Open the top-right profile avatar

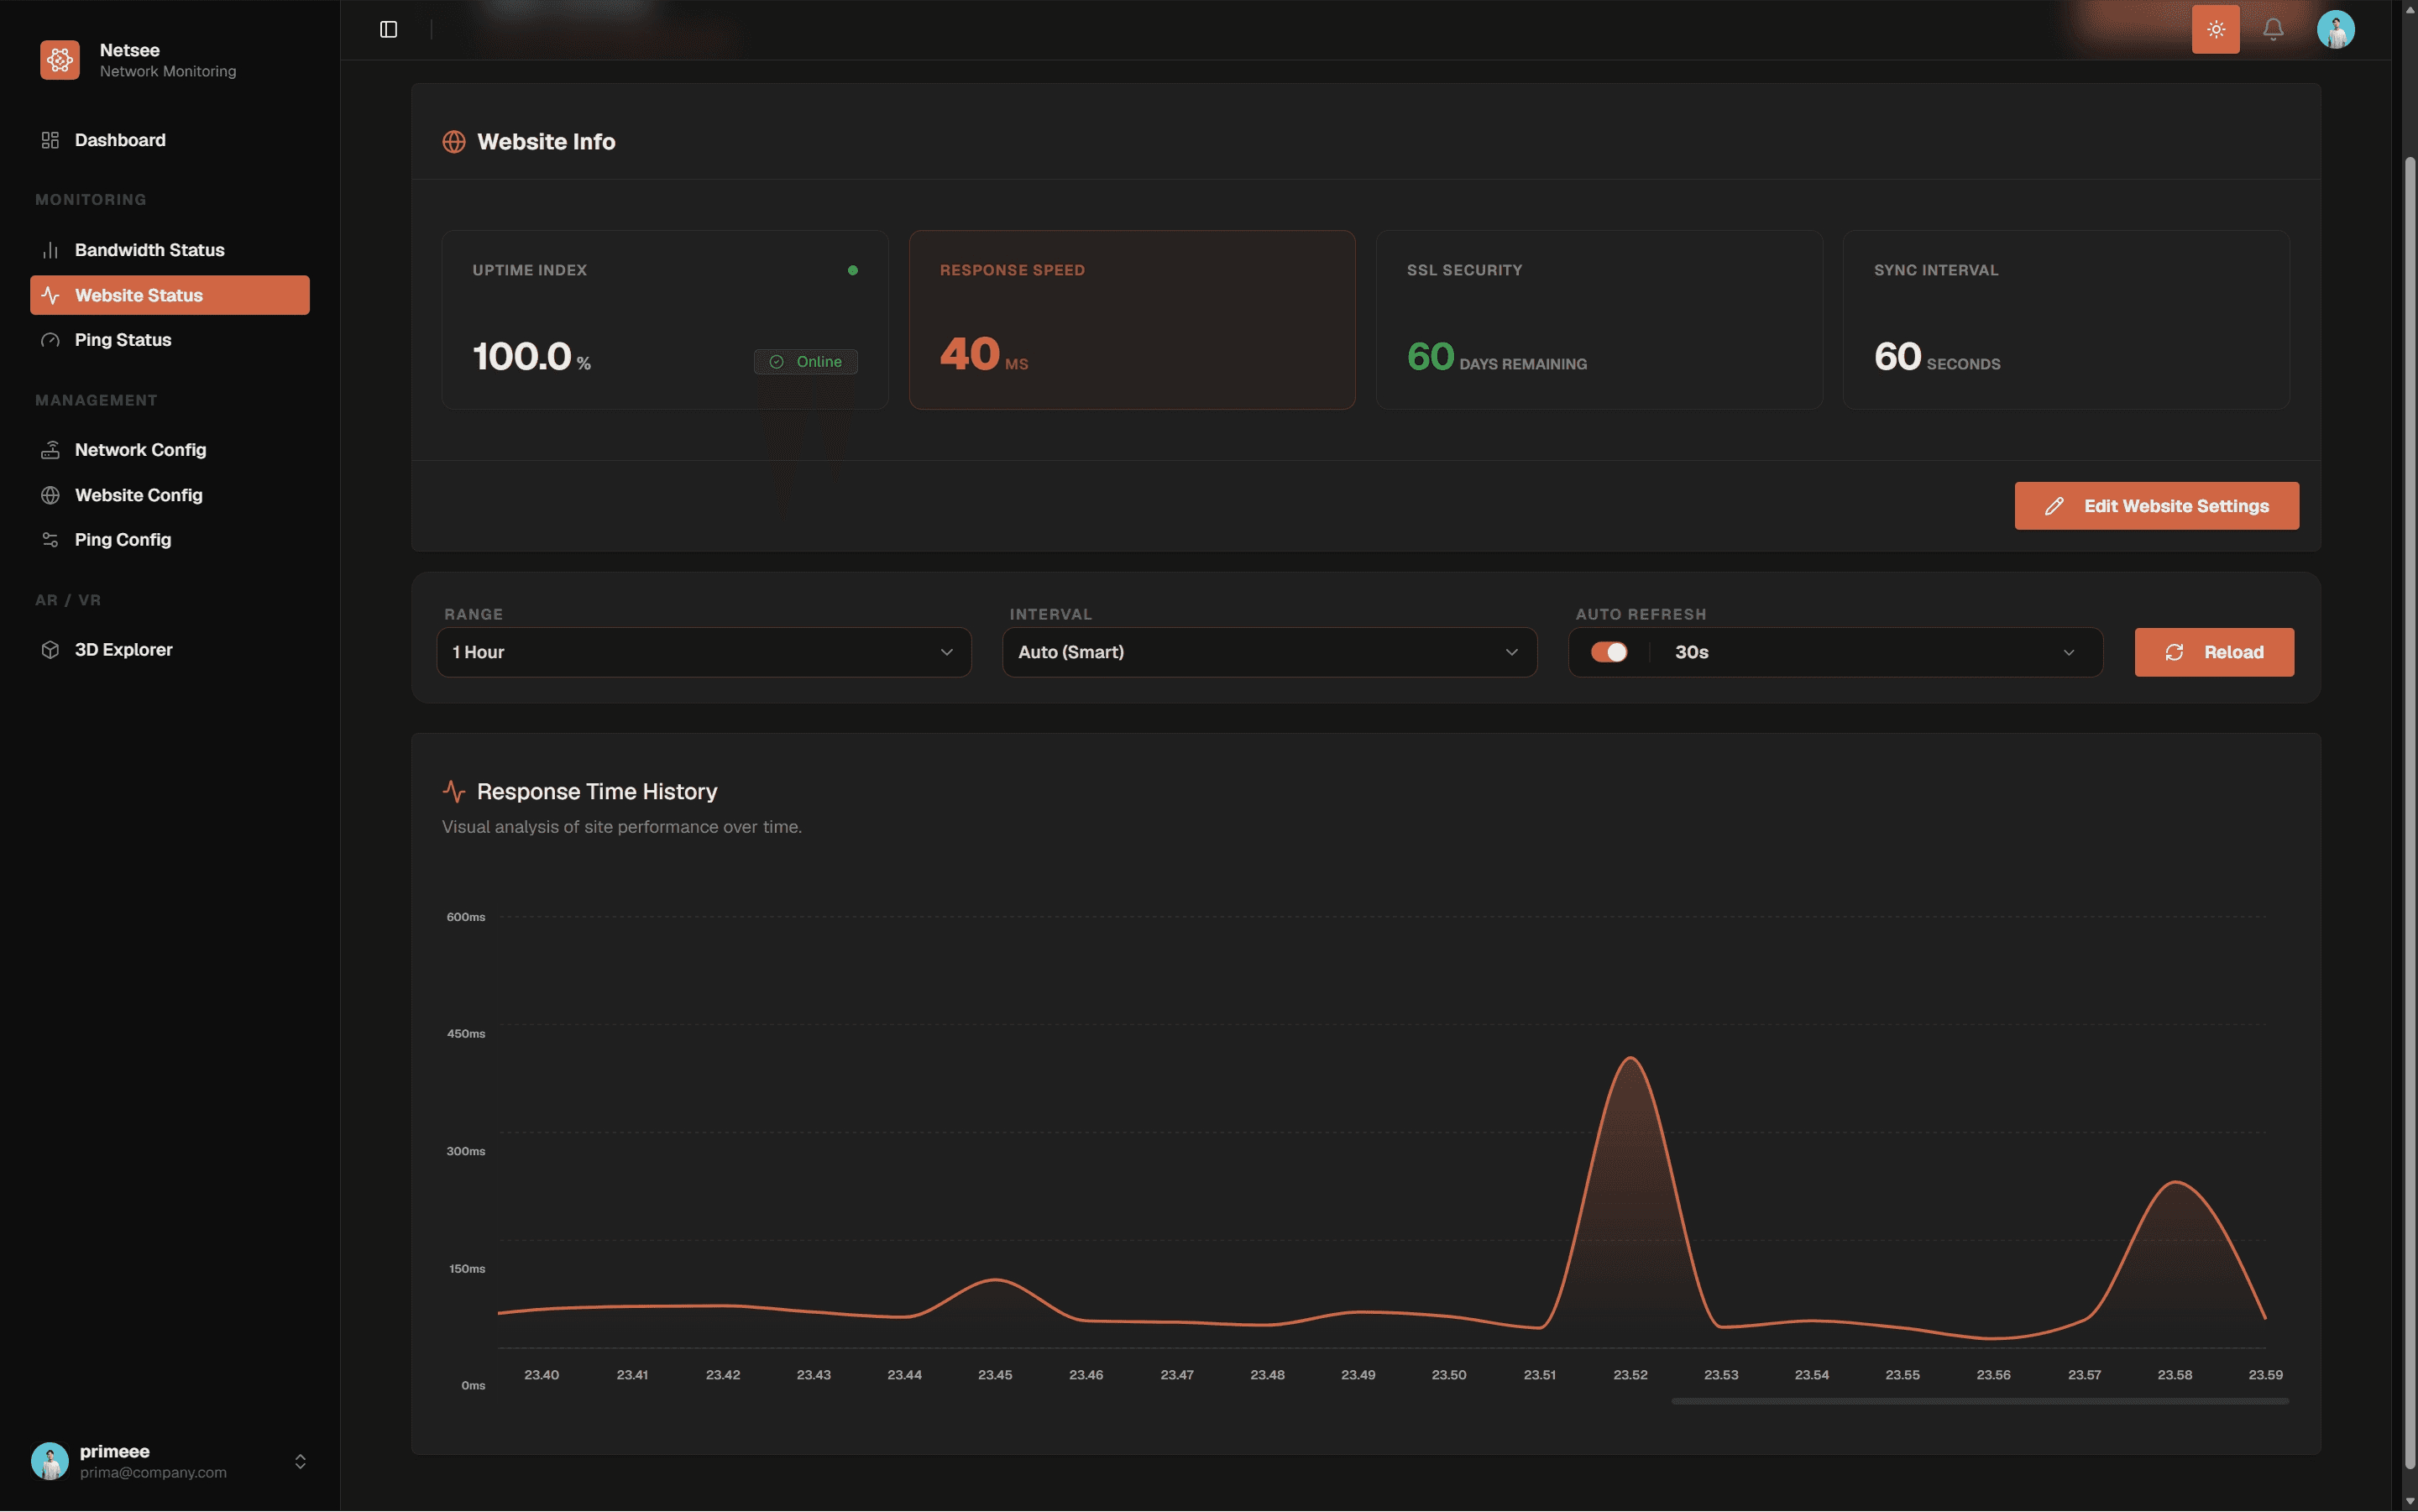tap(2335, 30)
